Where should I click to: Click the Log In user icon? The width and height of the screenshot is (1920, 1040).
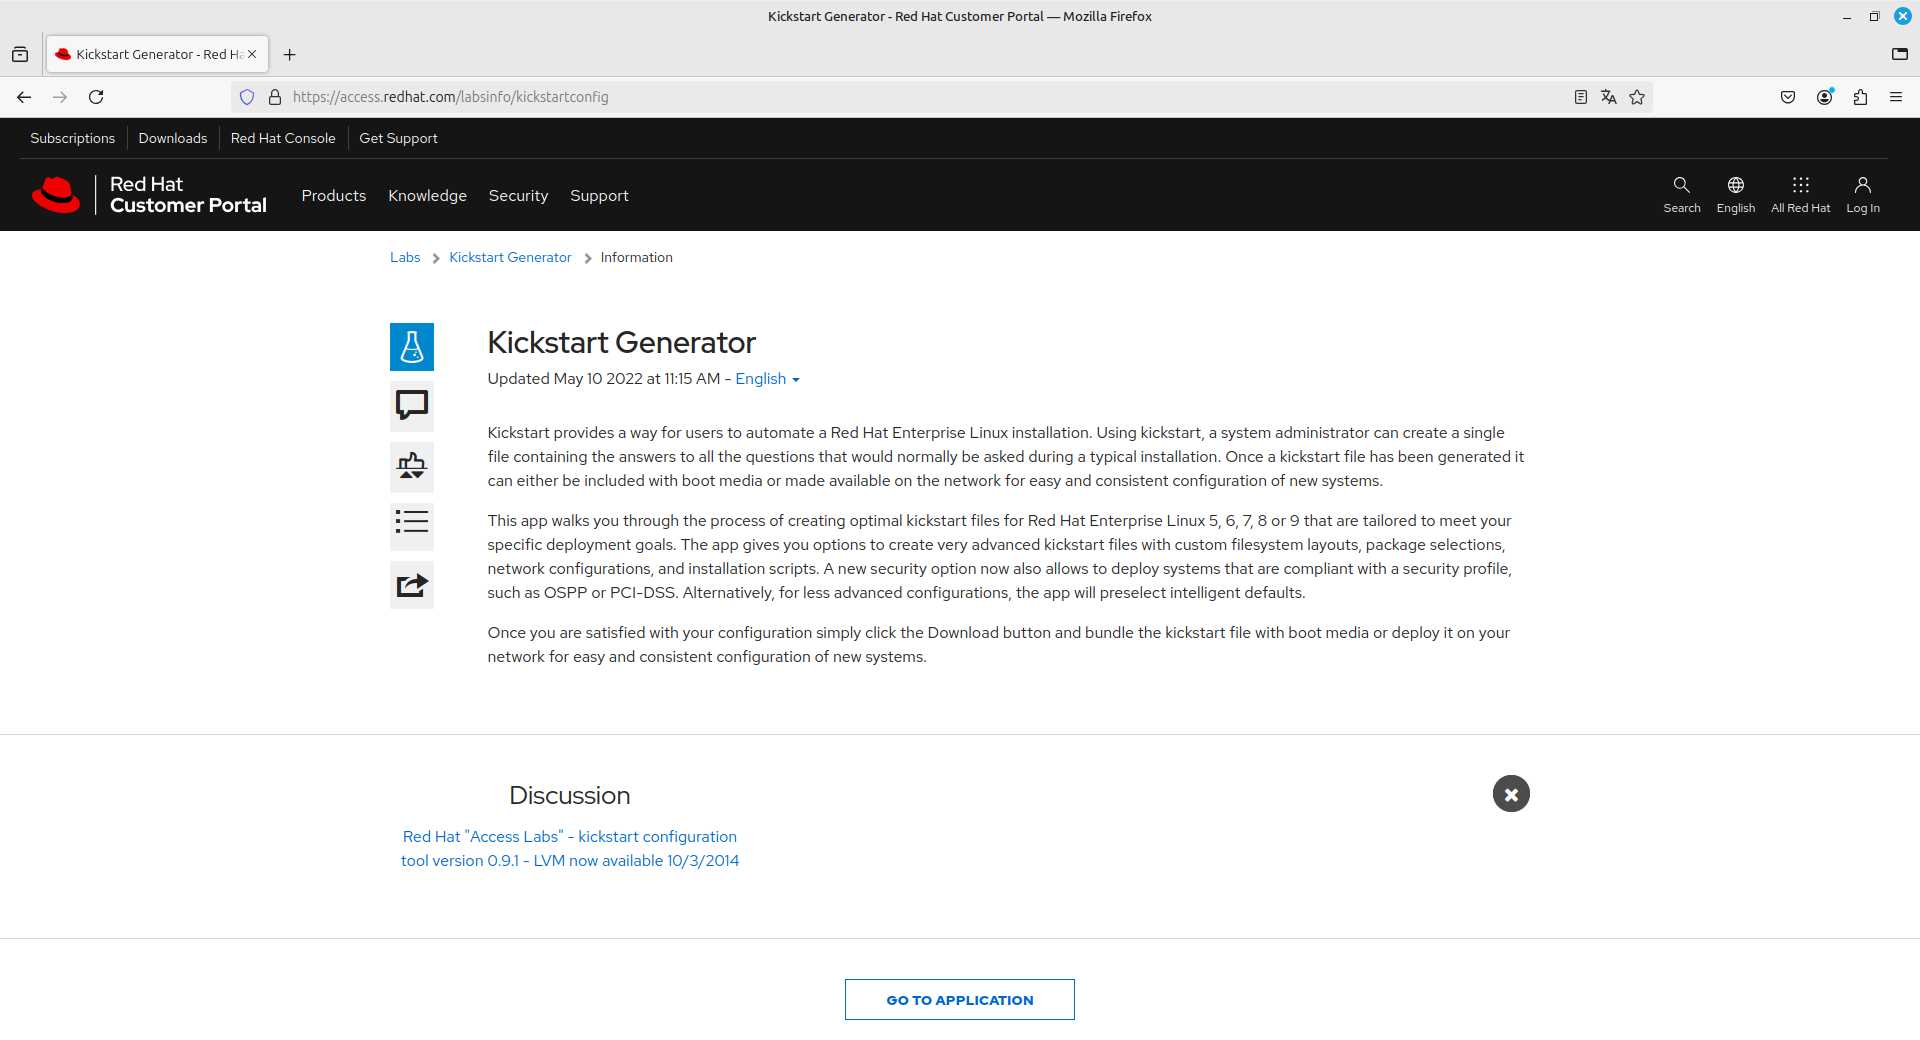[x=1862, y=194]
